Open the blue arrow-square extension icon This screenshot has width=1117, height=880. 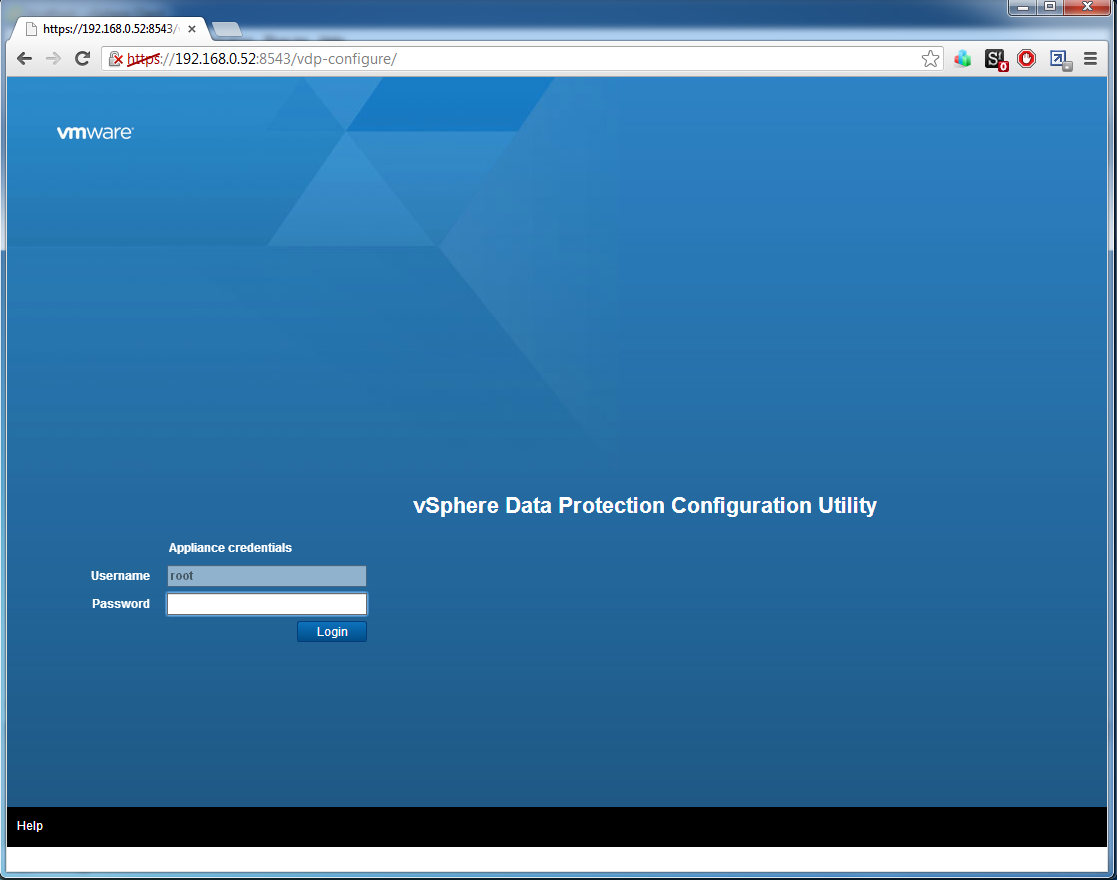(1060, 59)
